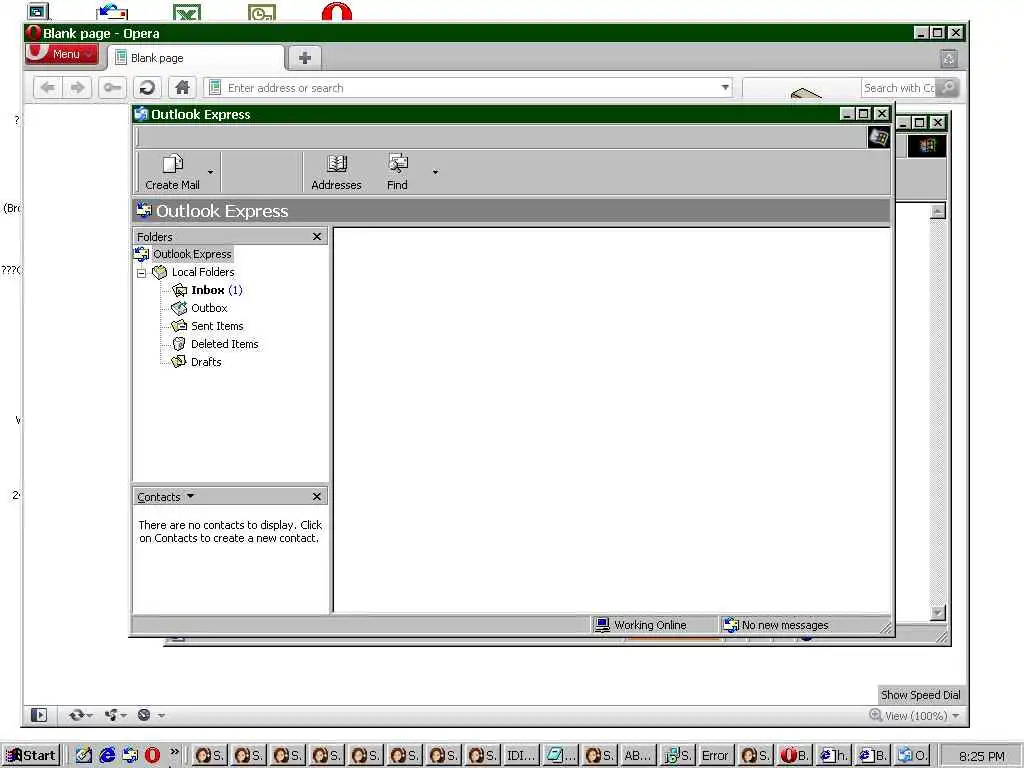Toggle the Opera panels sidebar button
This screenshot has height=768, width=1024.
click(39, 715)
